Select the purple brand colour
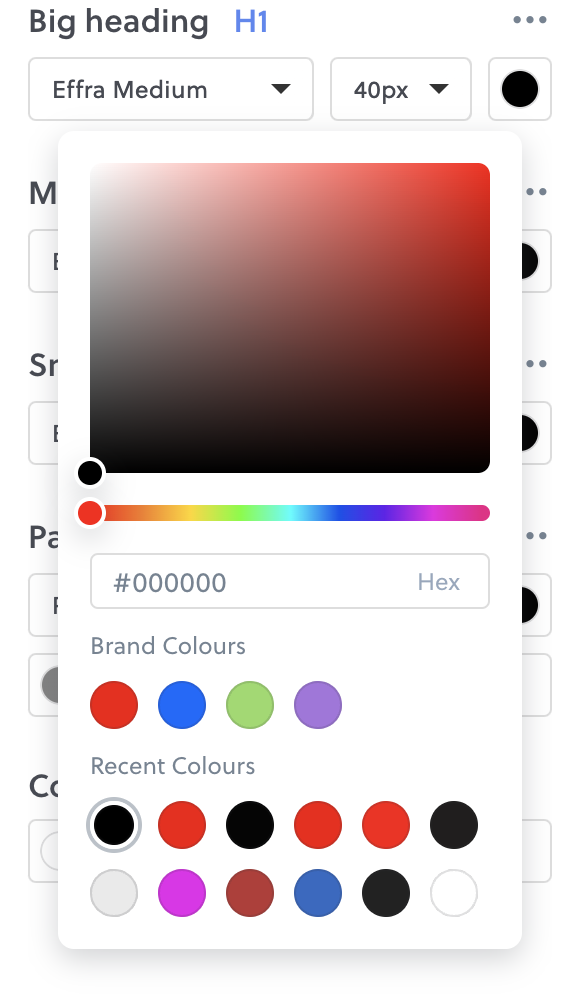Image resolution: width=574 pixels, height=1004 pixels. (318, 704)
